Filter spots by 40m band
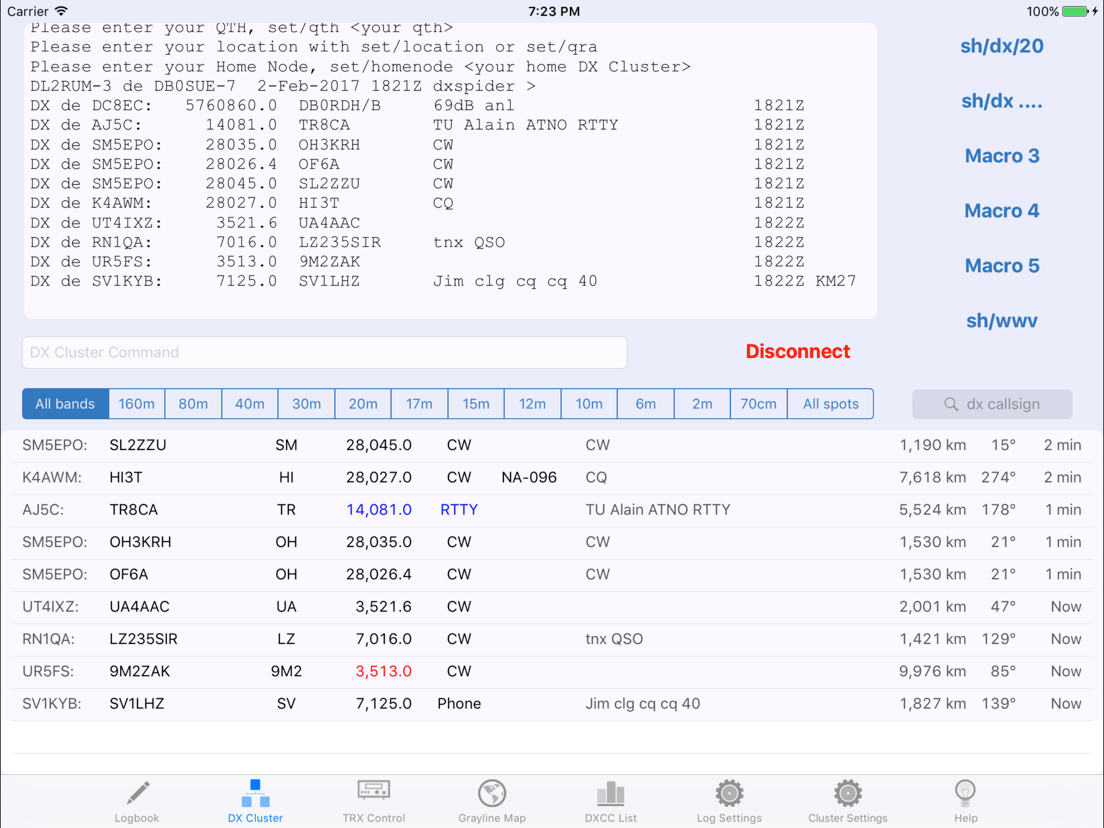Screen dimensions: 1104x828 250,404
